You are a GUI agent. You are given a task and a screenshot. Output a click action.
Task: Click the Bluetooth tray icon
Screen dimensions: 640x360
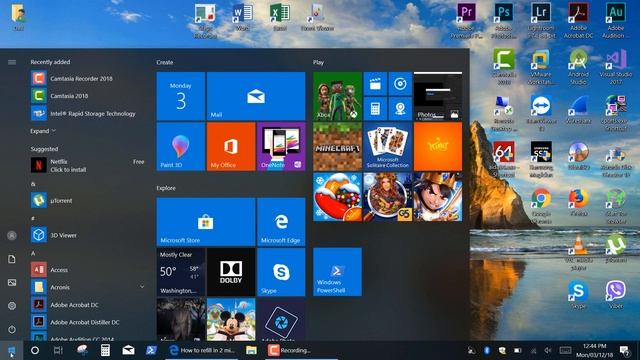487,350
